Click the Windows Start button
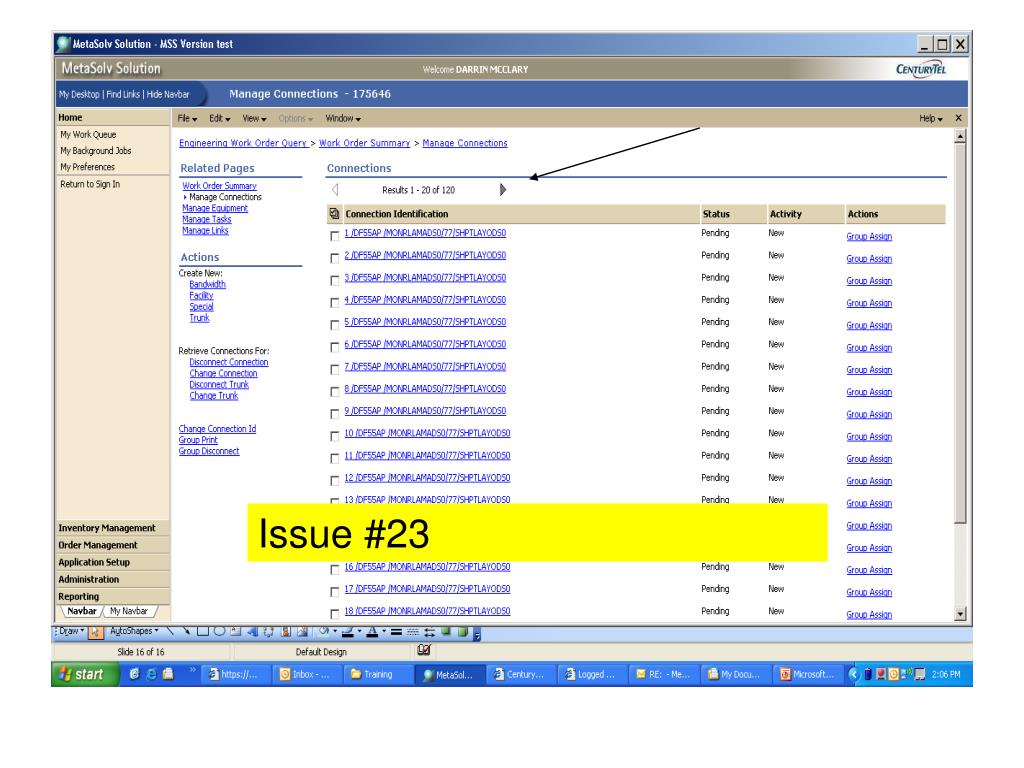Viewport: 1024px width, 768px height. tap(85, 674)
